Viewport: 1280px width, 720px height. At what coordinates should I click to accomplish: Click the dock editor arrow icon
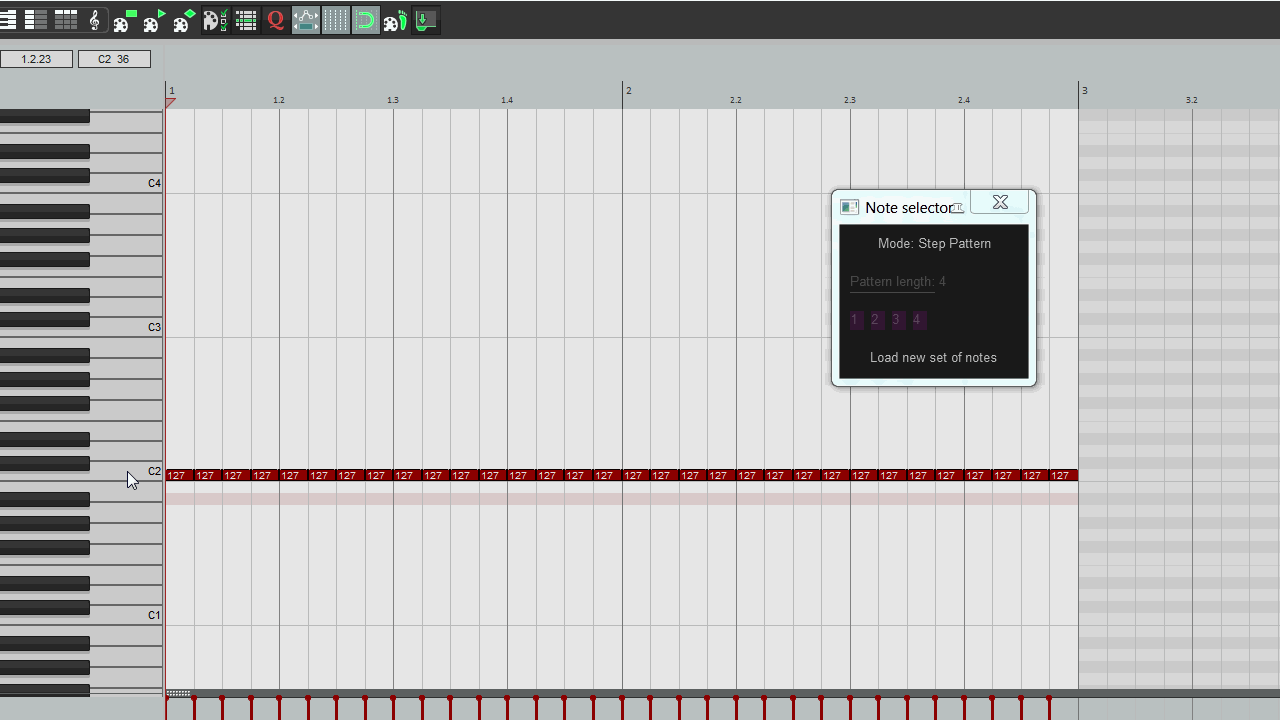[425, 20]
